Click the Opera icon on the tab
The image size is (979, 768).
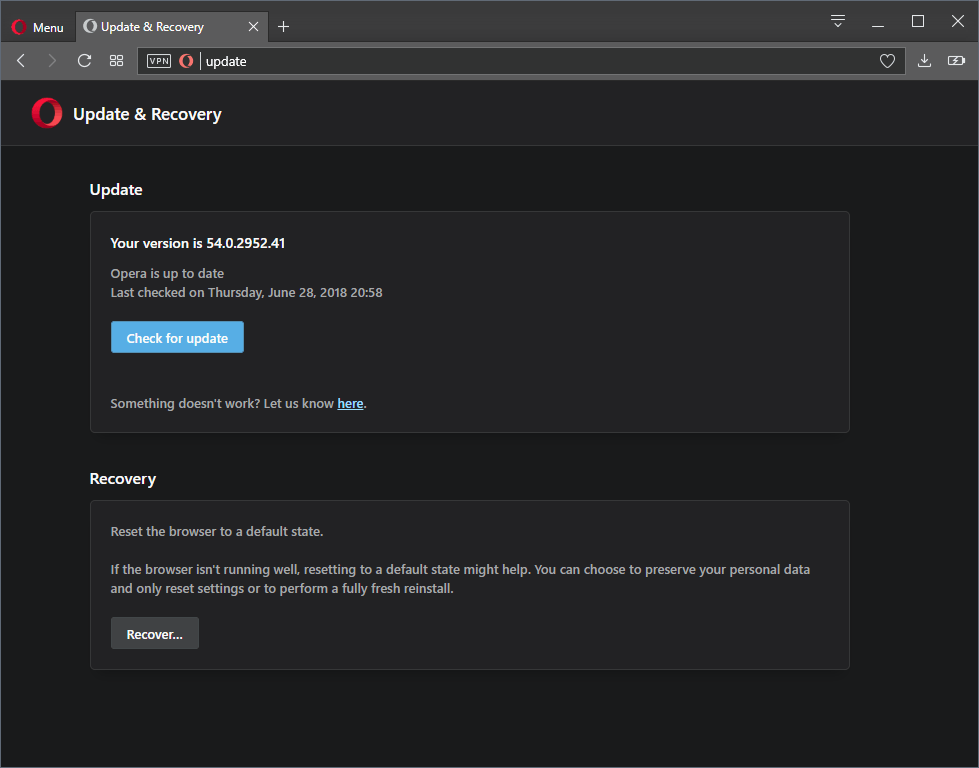tap(90, 26)
